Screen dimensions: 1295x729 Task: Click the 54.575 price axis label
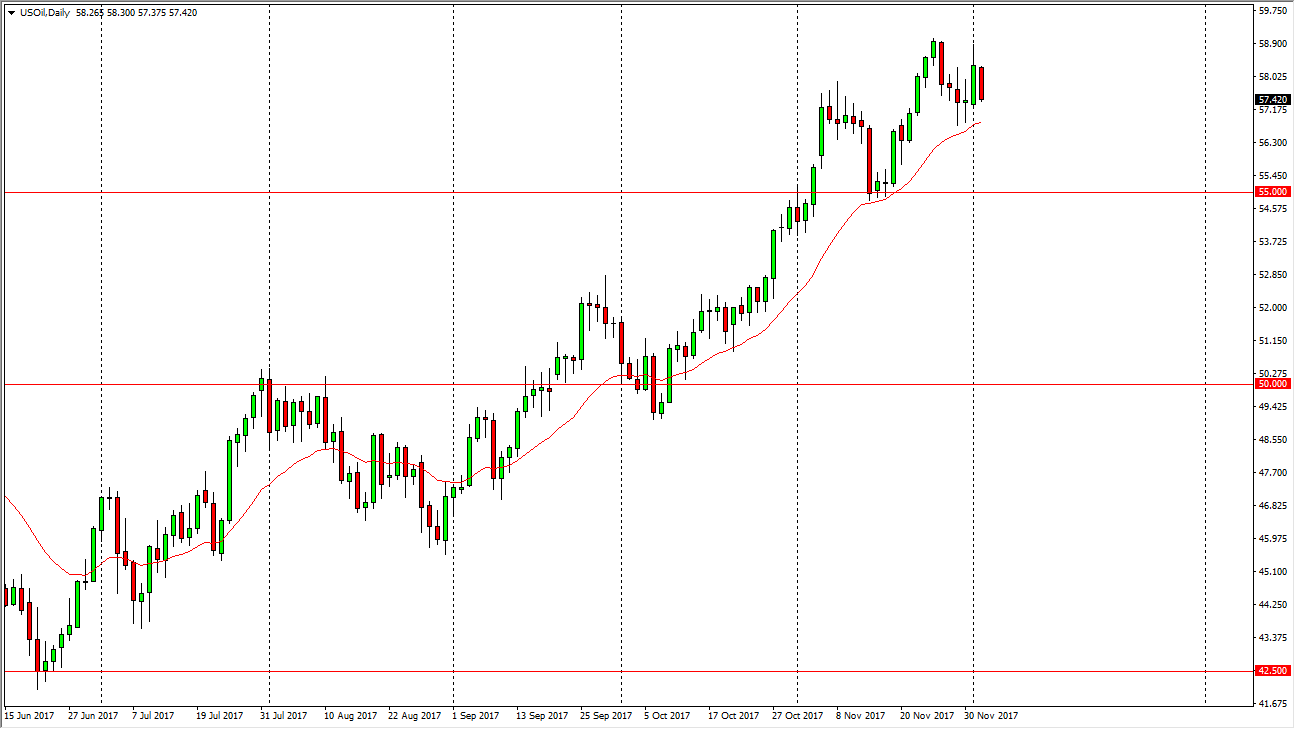pos(1272,209)
